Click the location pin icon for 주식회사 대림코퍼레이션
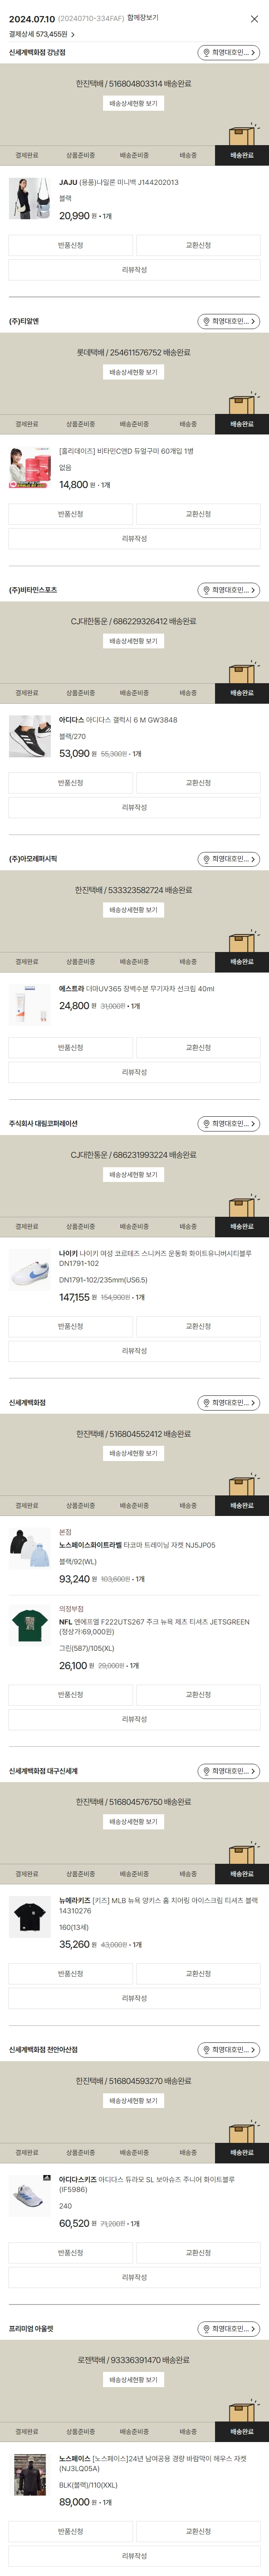The height and width of the screenshot is (2576, 269). coord(207,1124)
